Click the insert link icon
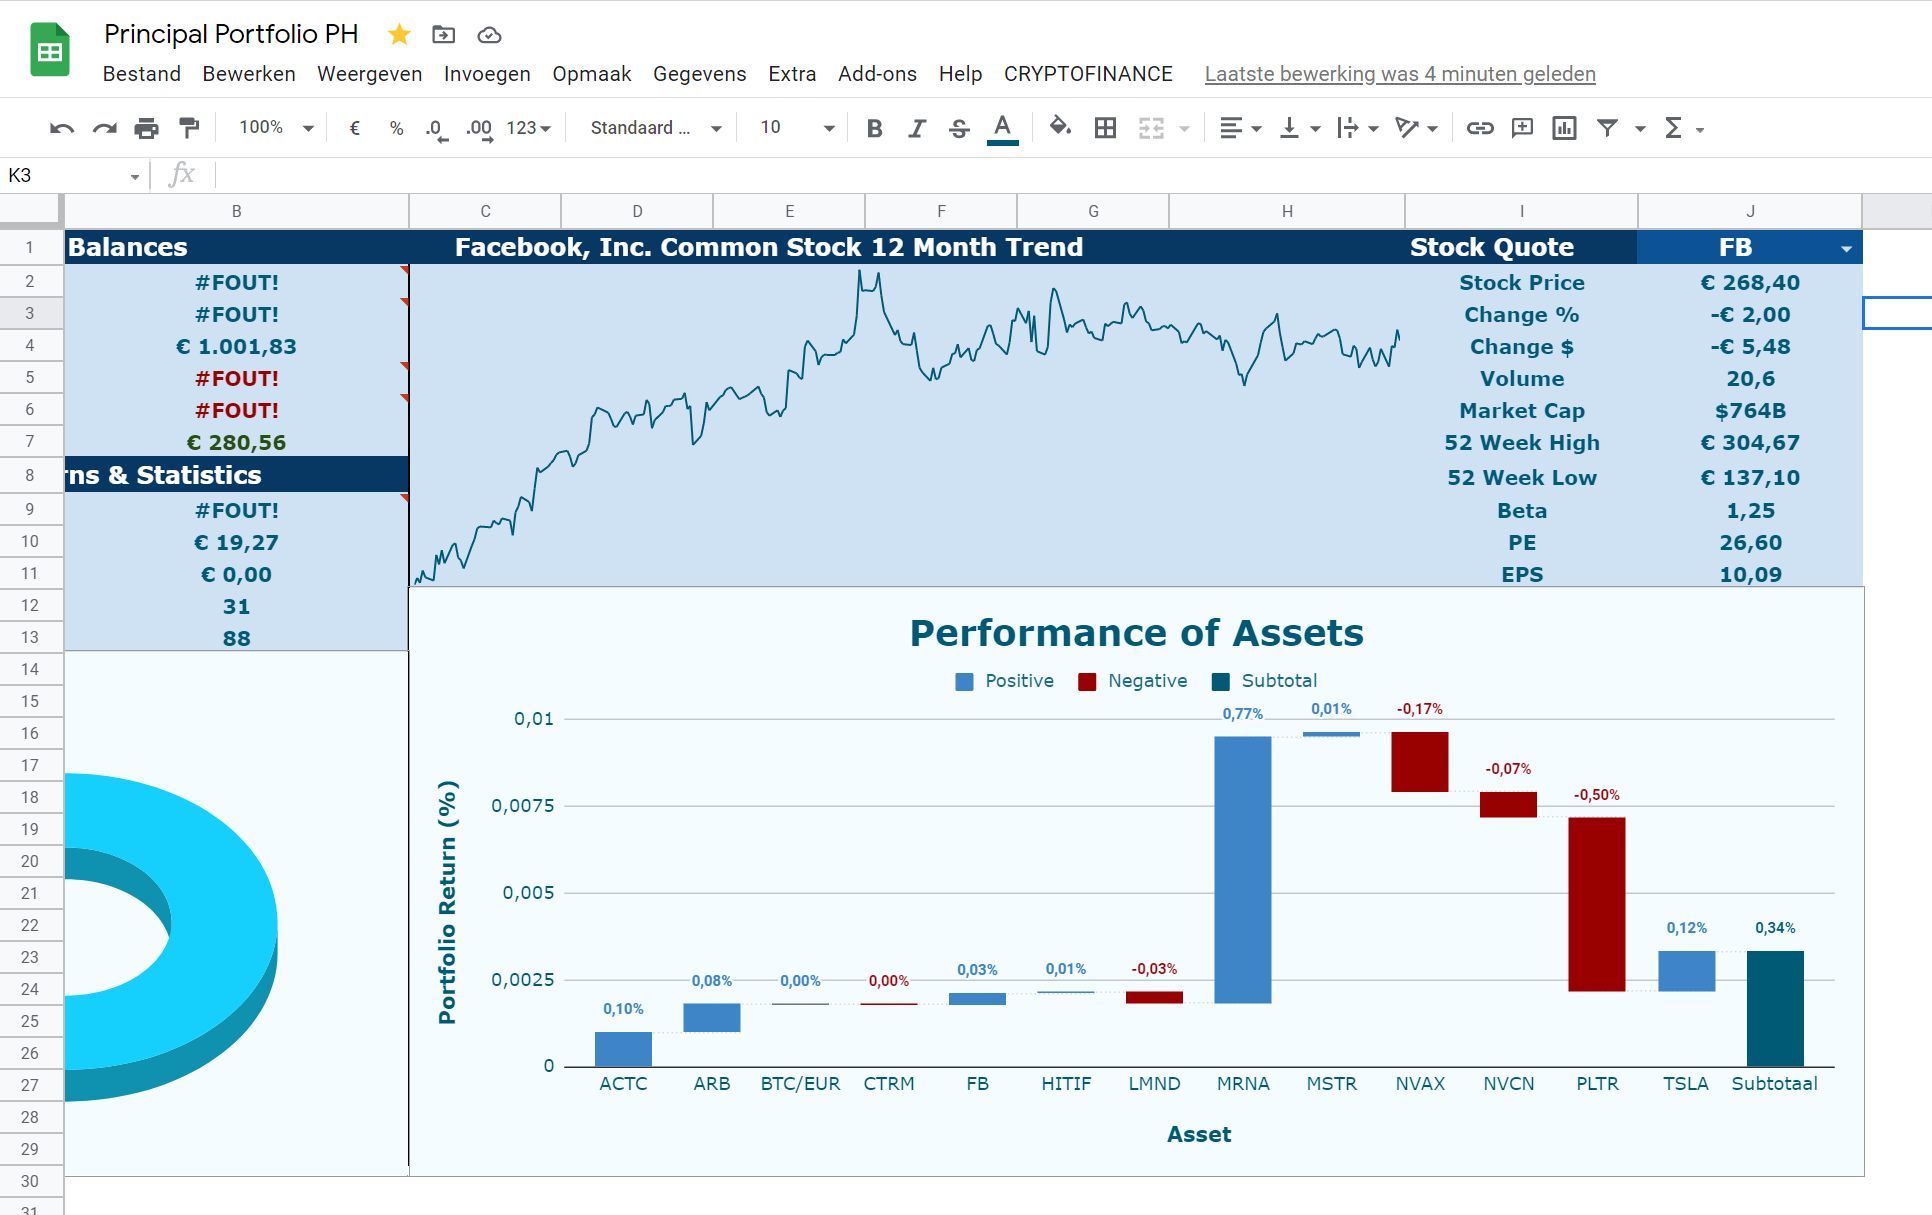The width and height of the screenshot is (1932, 1215). 1480,128
